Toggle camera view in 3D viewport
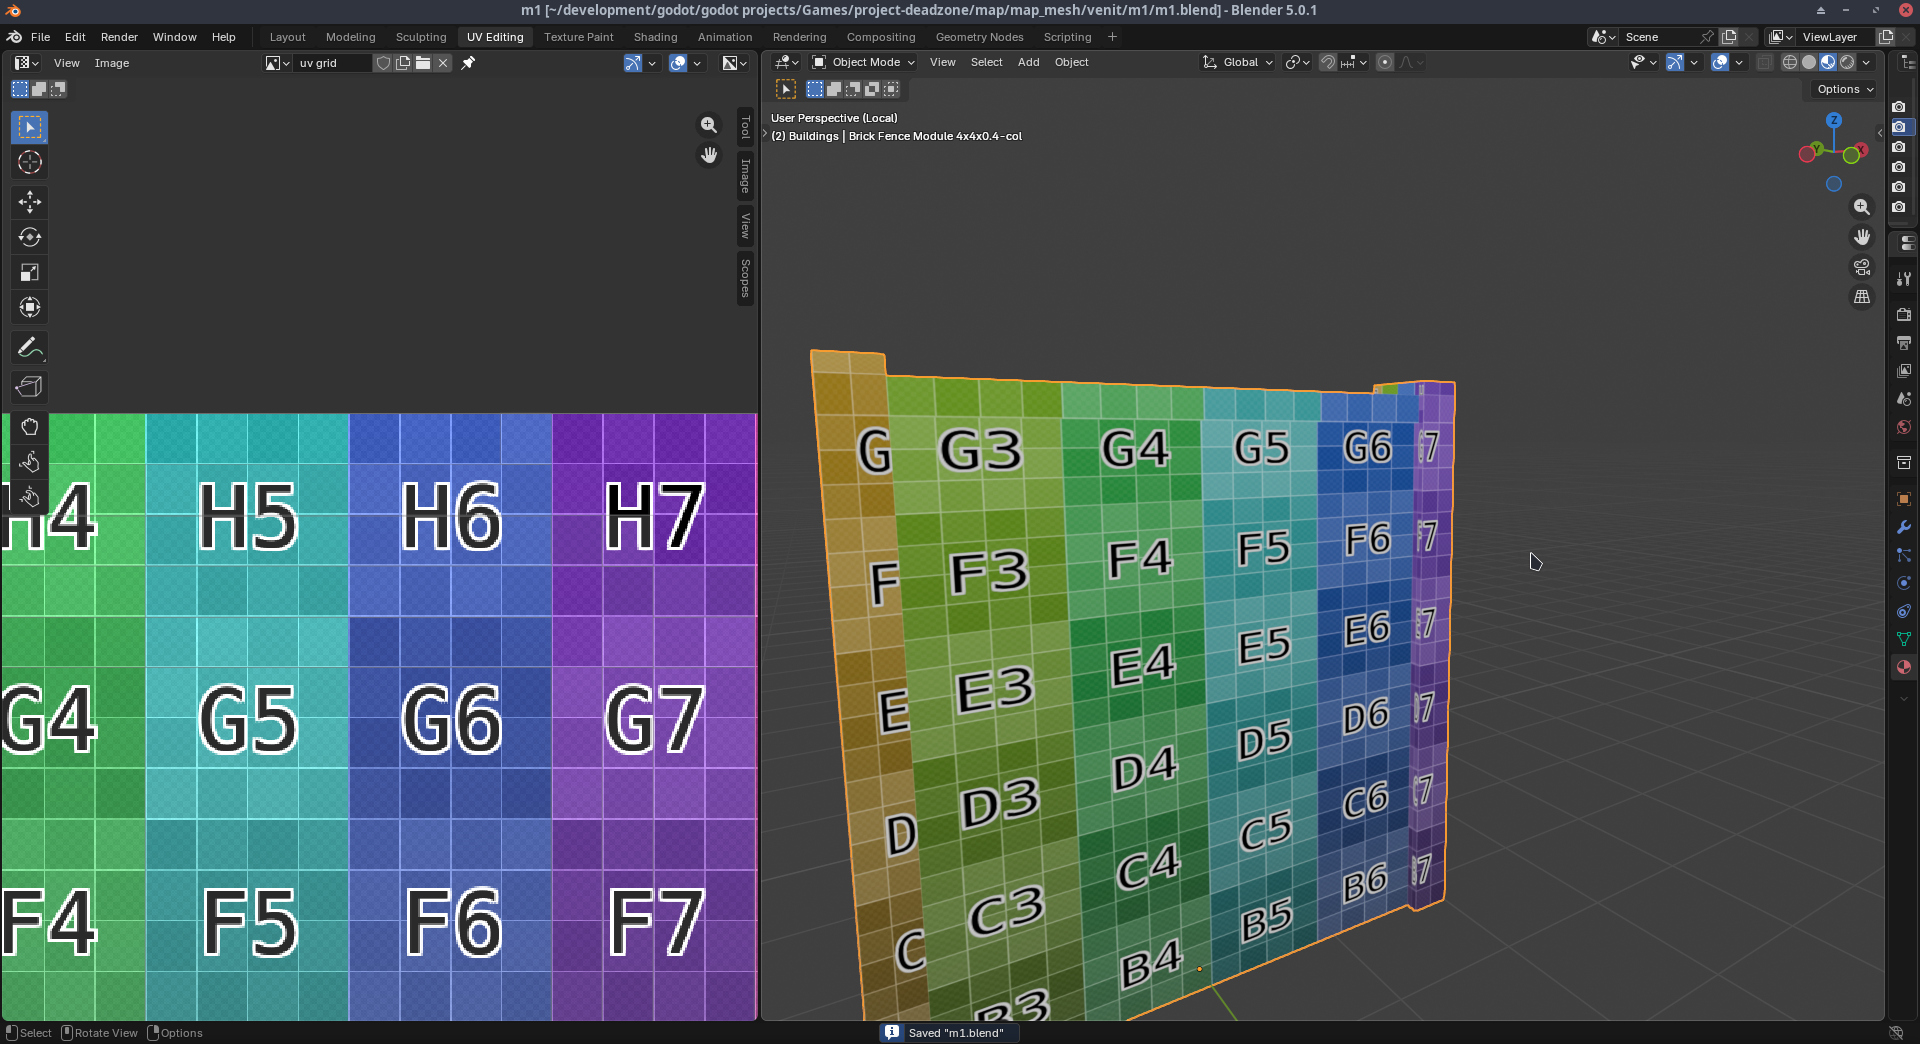1920x1044 pixels. (x=1861, y=268)
